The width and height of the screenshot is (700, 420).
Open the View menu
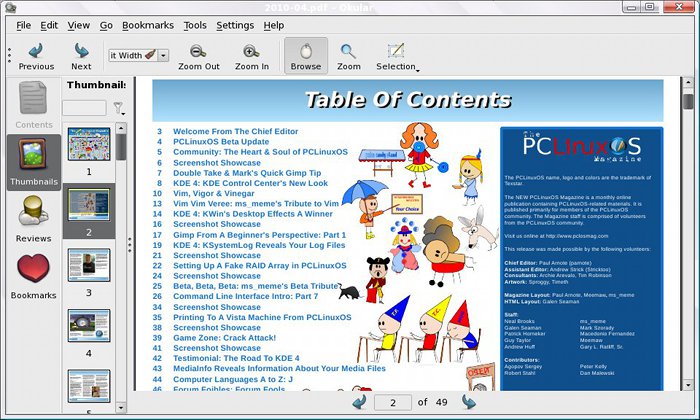click(79, 25)
